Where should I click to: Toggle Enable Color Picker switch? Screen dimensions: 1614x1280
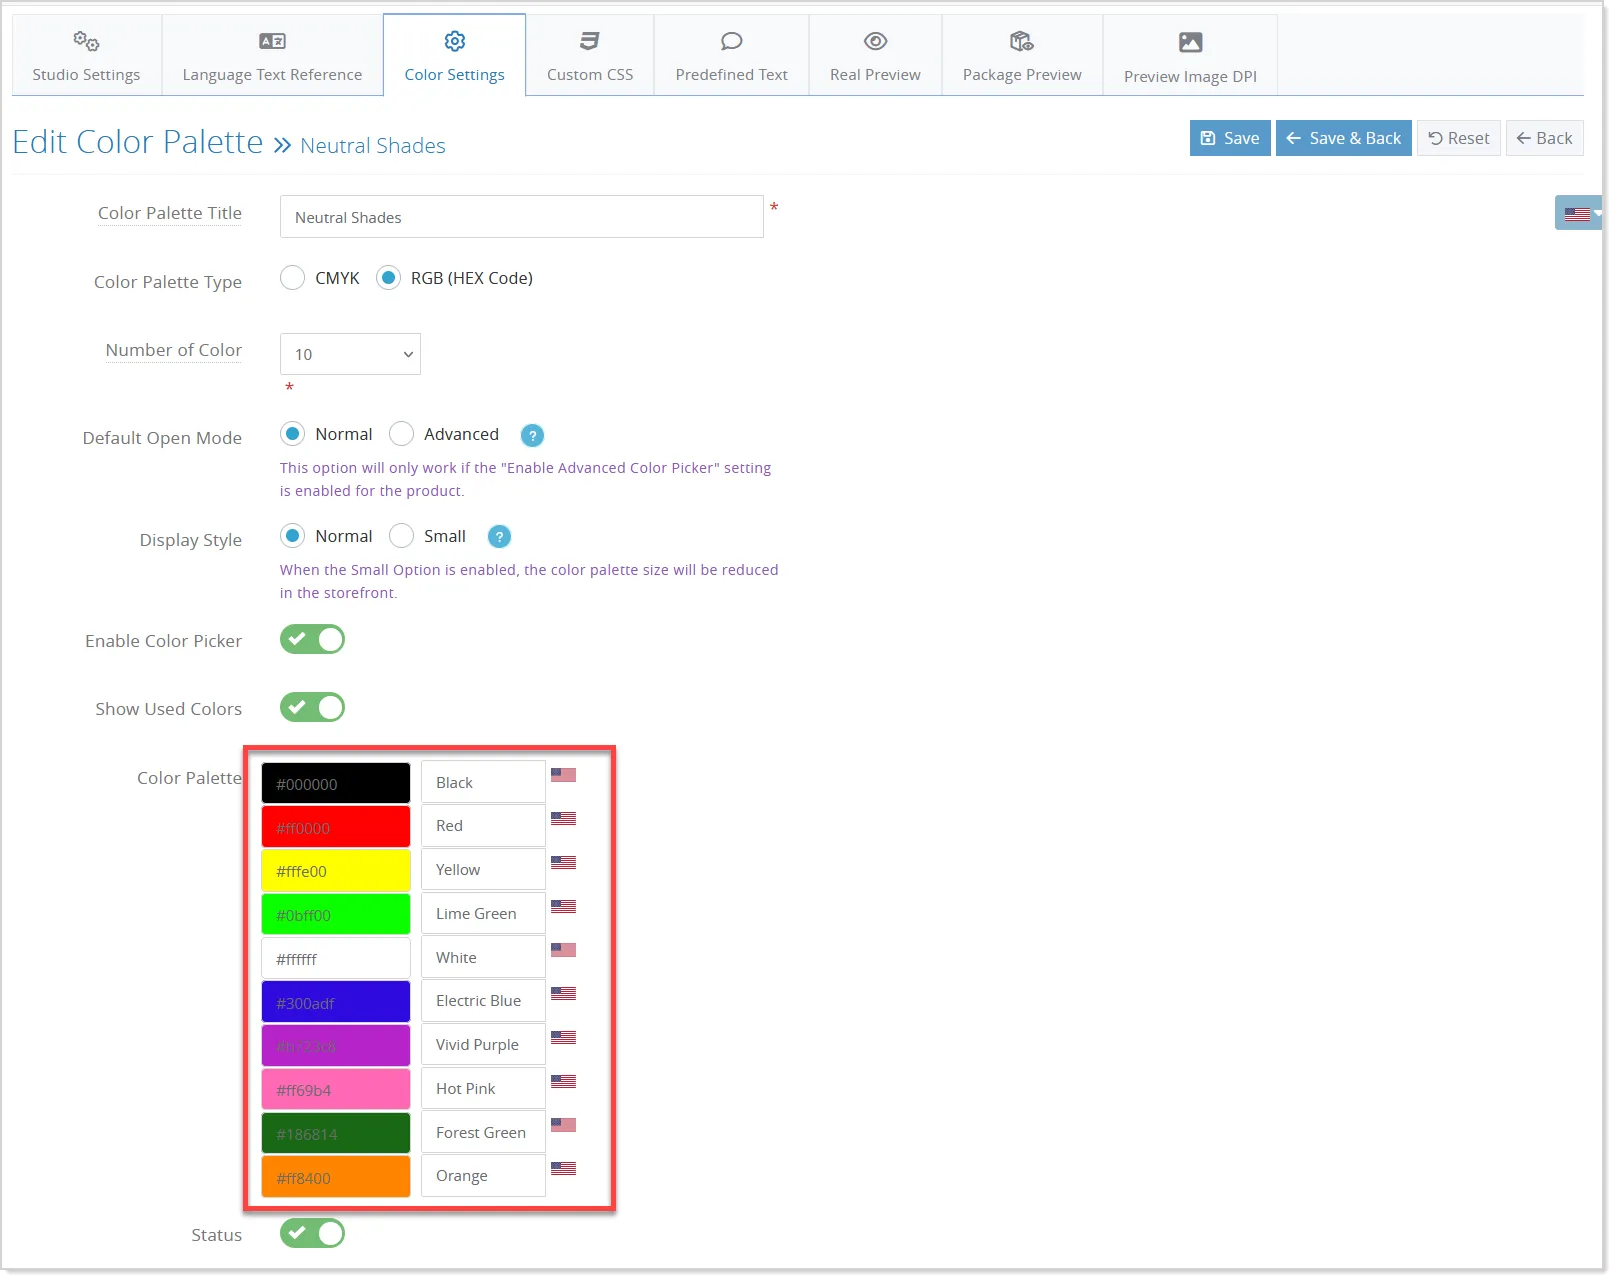coord(312,640)
